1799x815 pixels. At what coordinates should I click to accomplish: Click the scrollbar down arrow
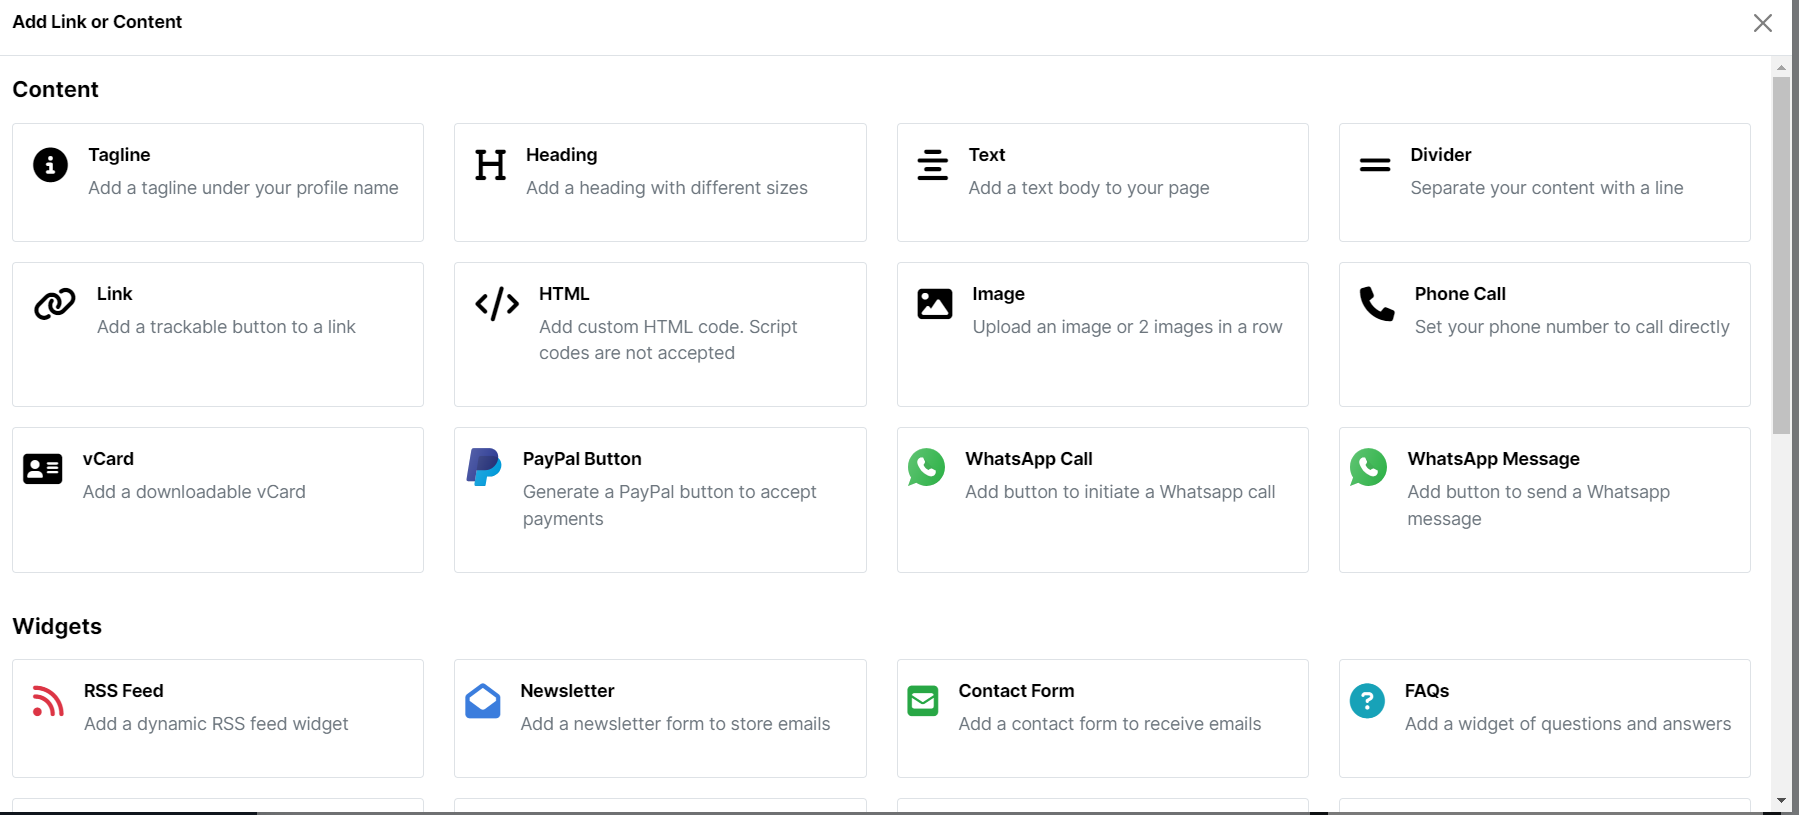point(1781,801)
